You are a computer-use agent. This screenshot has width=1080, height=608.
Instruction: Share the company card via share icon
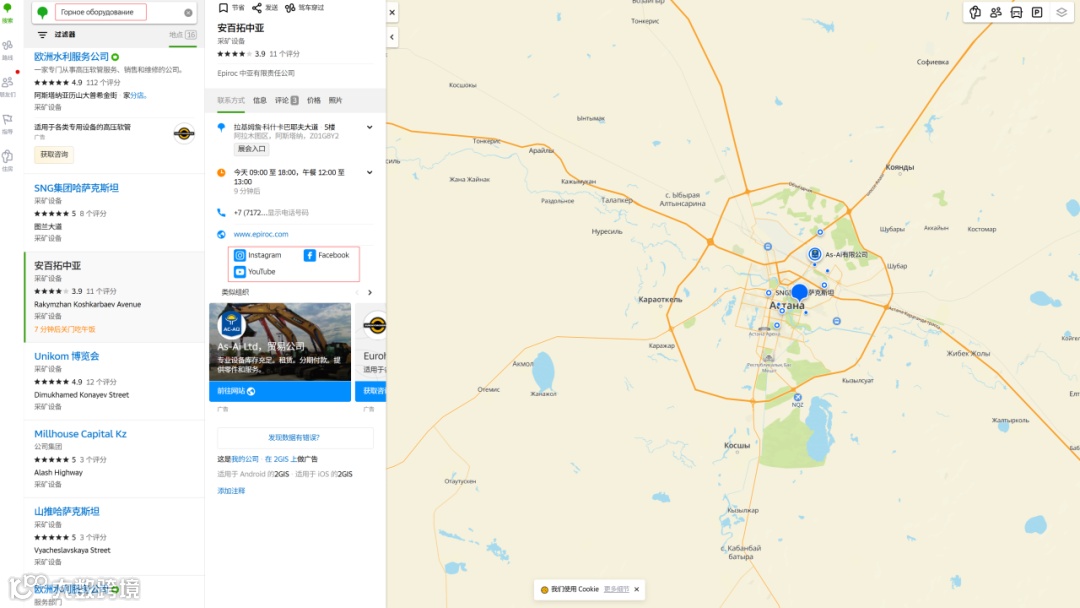(x=257, y=8)
